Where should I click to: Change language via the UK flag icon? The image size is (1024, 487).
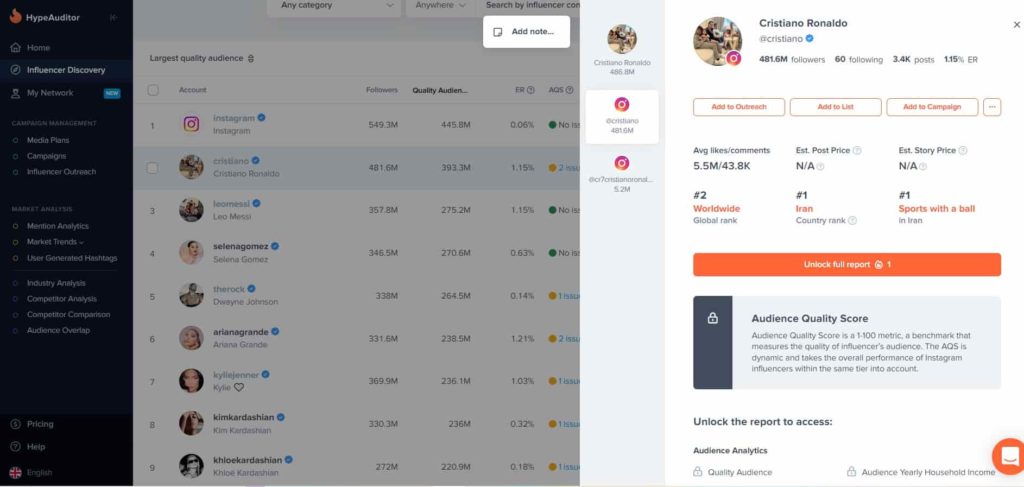(16, 473)
